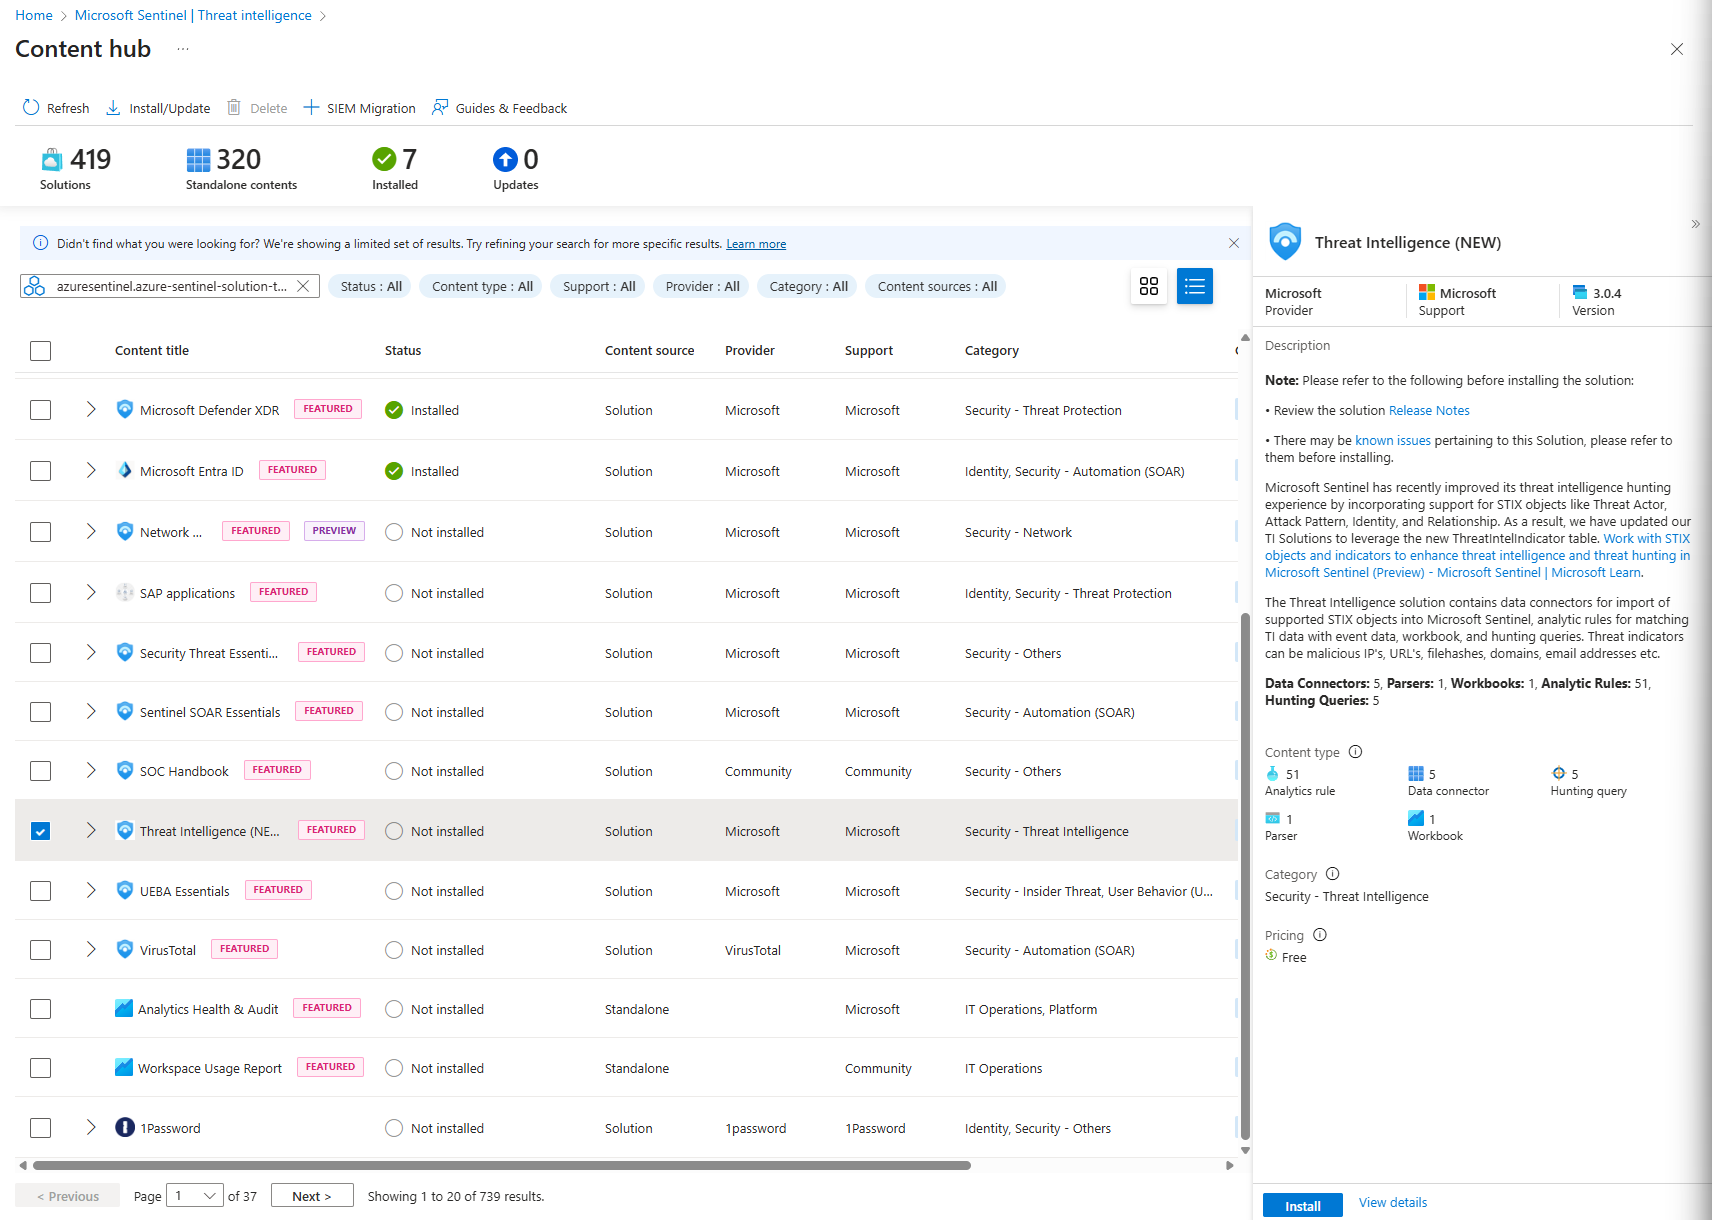Open Guides & Feedback icon
Image resolution: width=1712 pixels, height=1220 pixels.
click(440, 107)
